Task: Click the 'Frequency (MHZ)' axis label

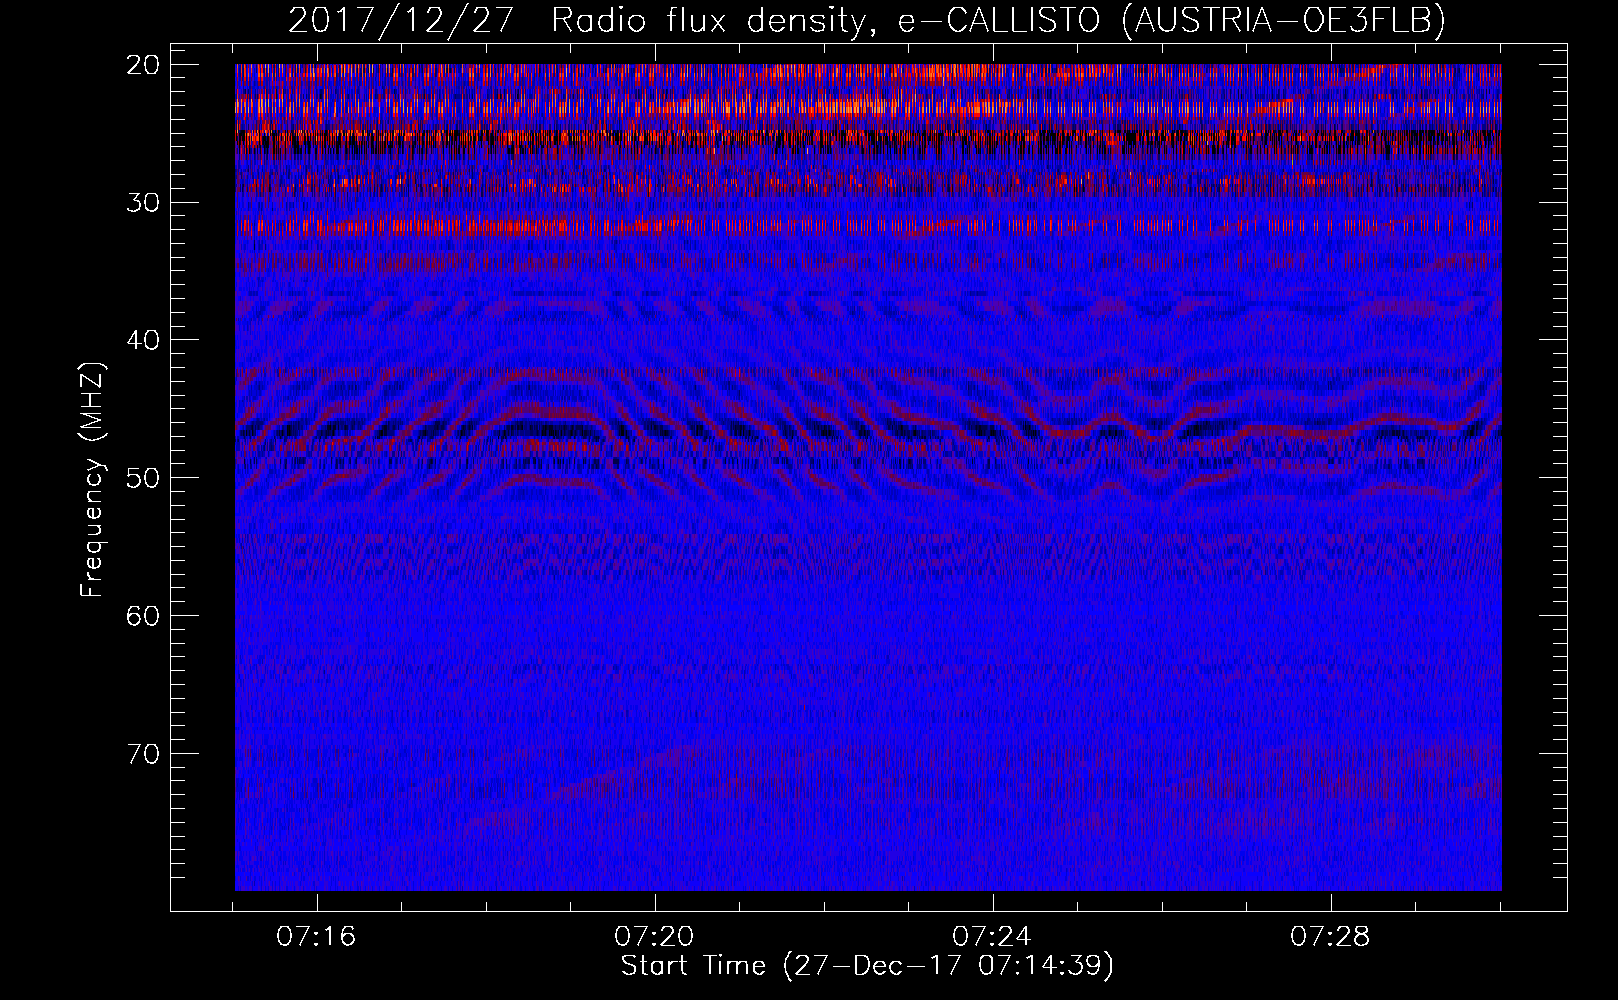Action: (92, 480)
